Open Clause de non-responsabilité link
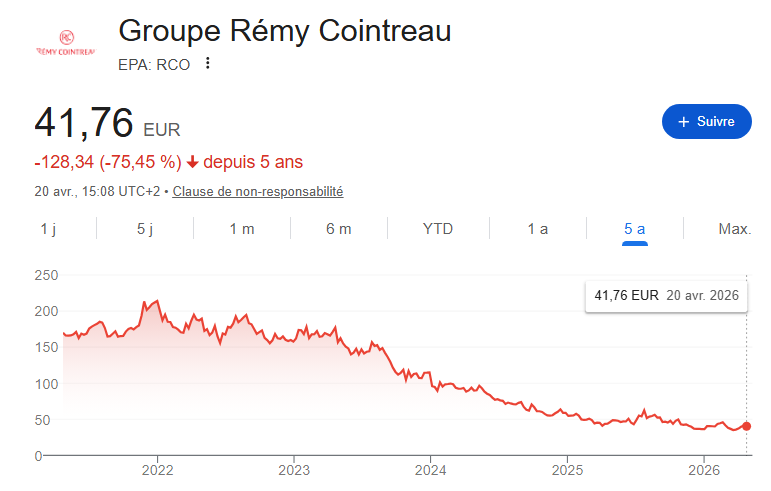Viewport: 771px width, 491px height. (x=258, y=191)
